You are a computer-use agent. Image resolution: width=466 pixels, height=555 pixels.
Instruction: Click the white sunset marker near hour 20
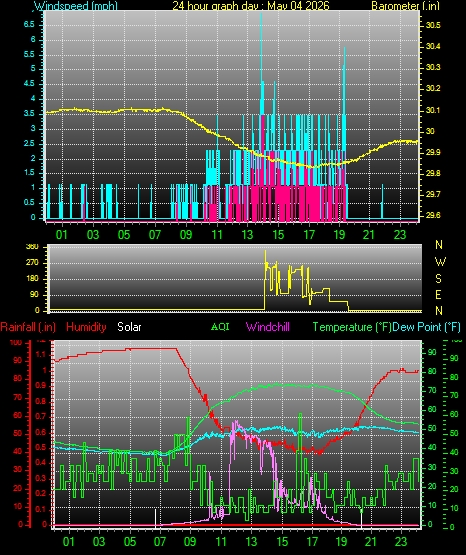click(x=361, y=519)
